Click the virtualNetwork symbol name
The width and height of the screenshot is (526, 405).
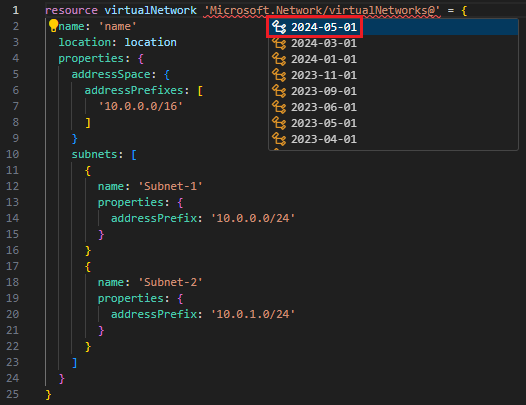coord(150,10)
